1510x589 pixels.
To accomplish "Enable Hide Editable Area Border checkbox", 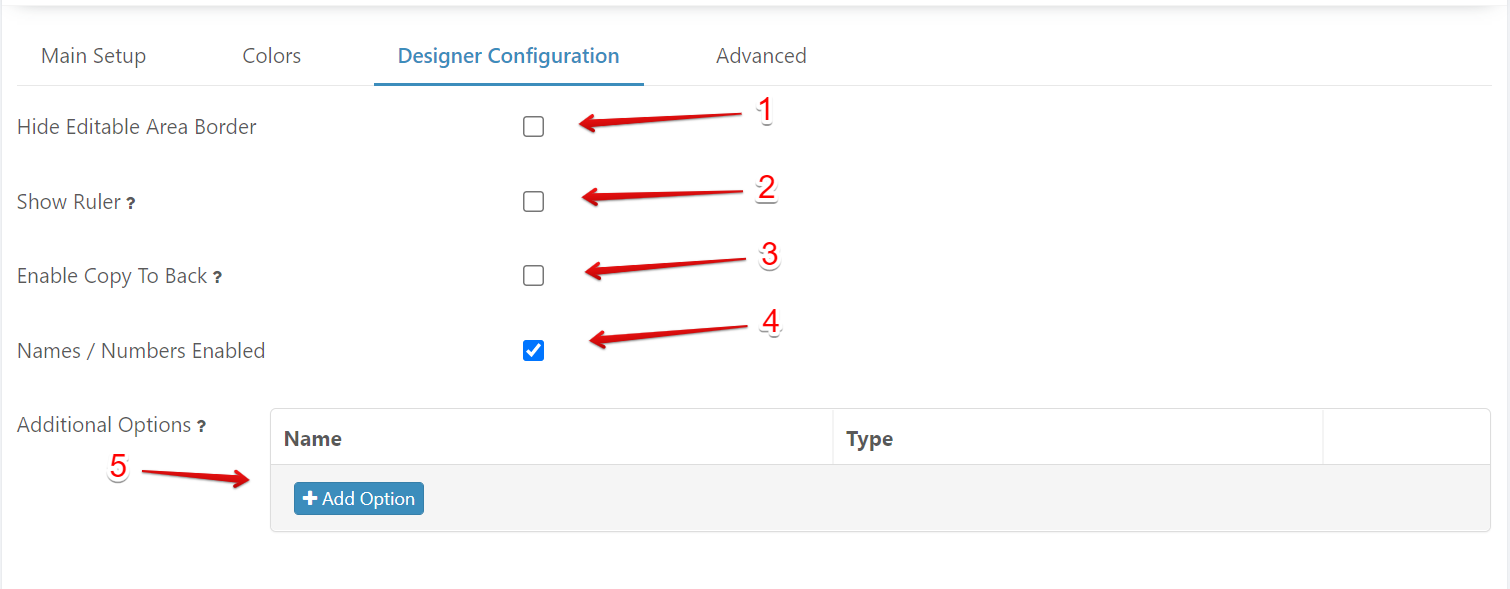I will 533,127.
